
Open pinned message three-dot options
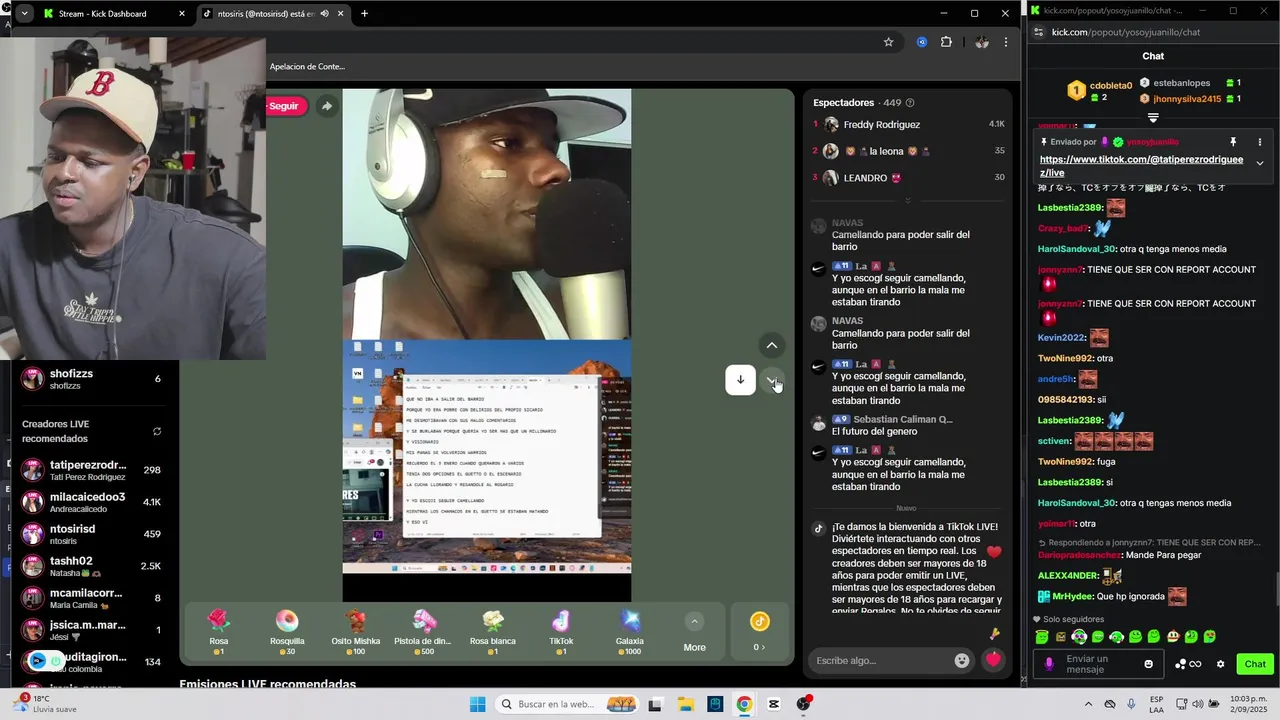pyautogui.click(x=1259, y=142)
